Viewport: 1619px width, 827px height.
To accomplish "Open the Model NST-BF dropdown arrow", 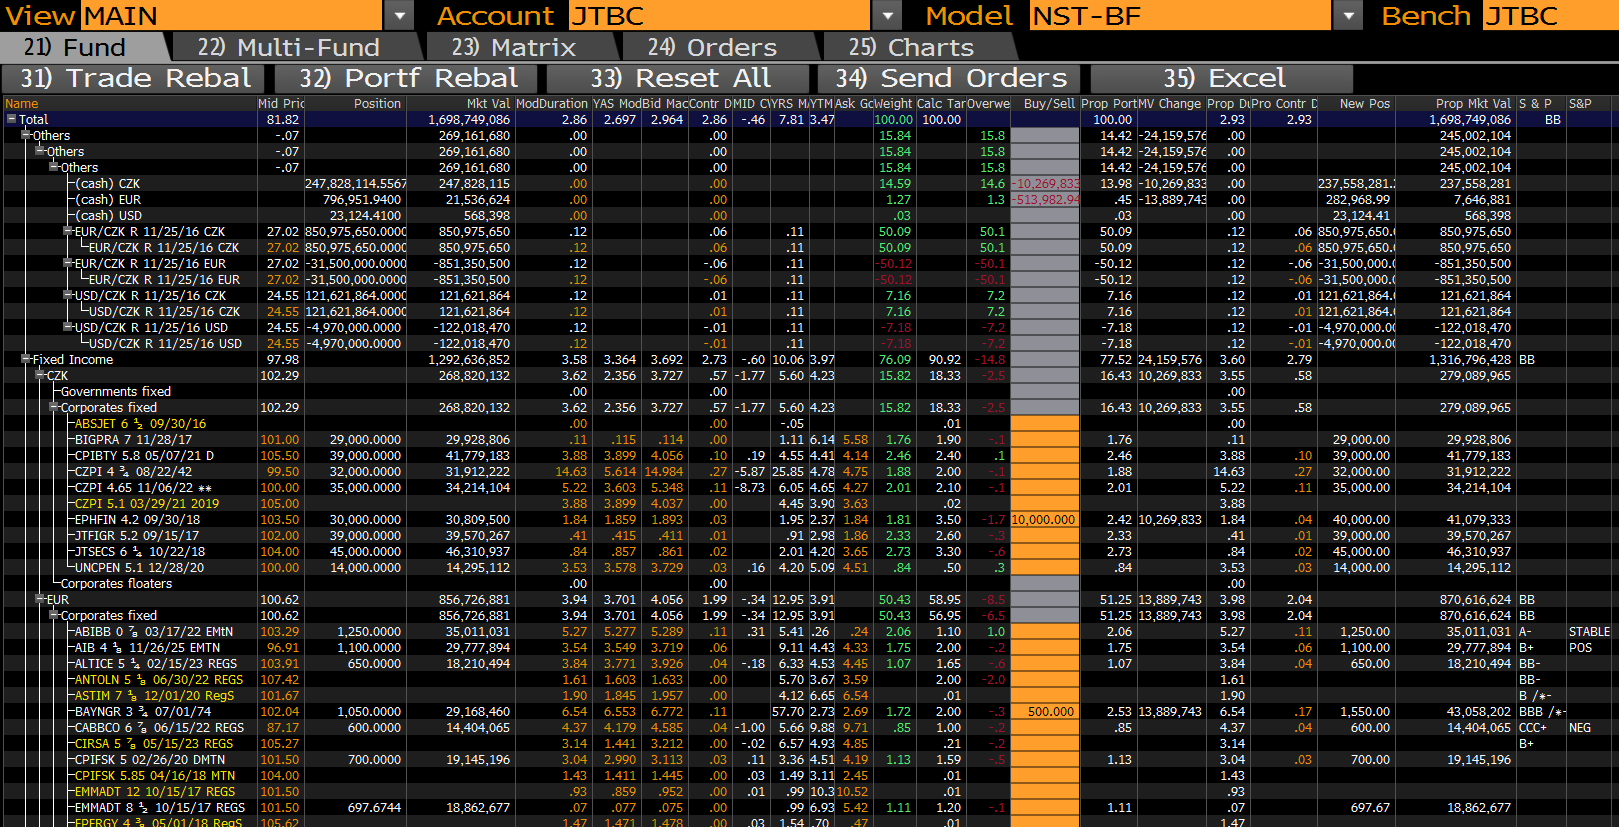I will (x=1349, y=15).
